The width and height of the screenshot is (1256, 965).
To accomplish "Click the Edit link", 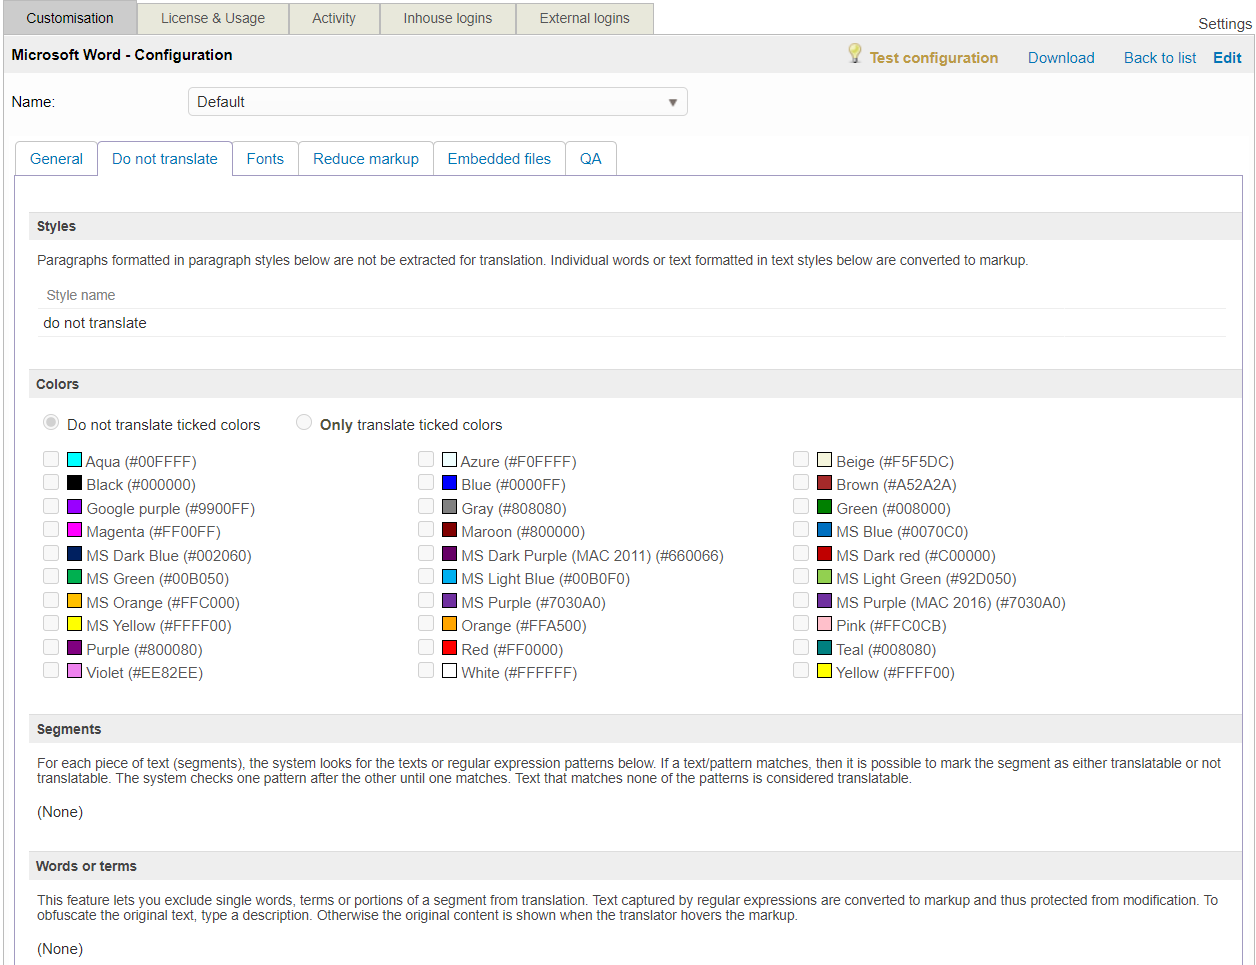I will tap(1227, 58).
